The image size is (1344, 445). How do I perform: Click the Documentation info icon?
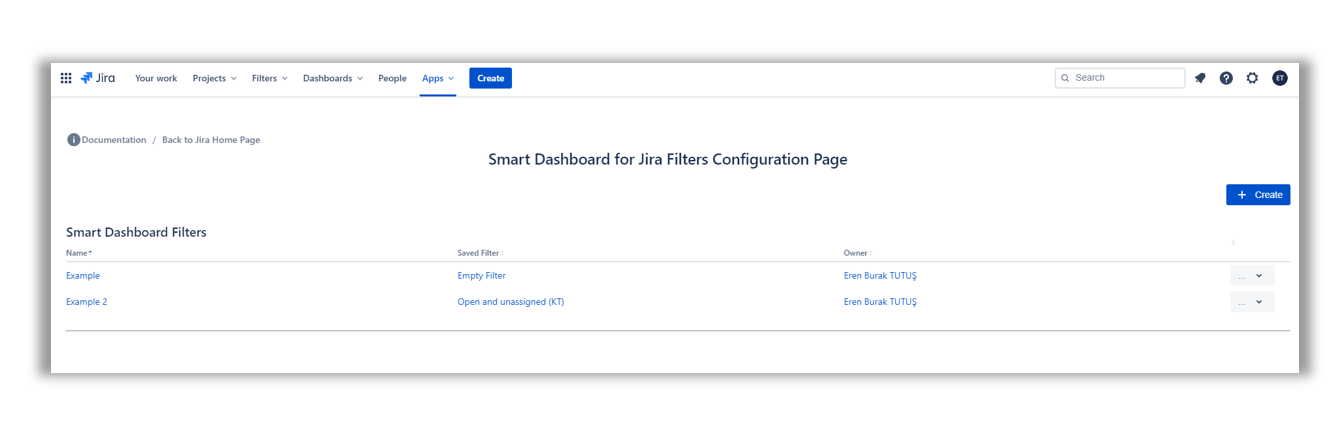click(73, 140)
